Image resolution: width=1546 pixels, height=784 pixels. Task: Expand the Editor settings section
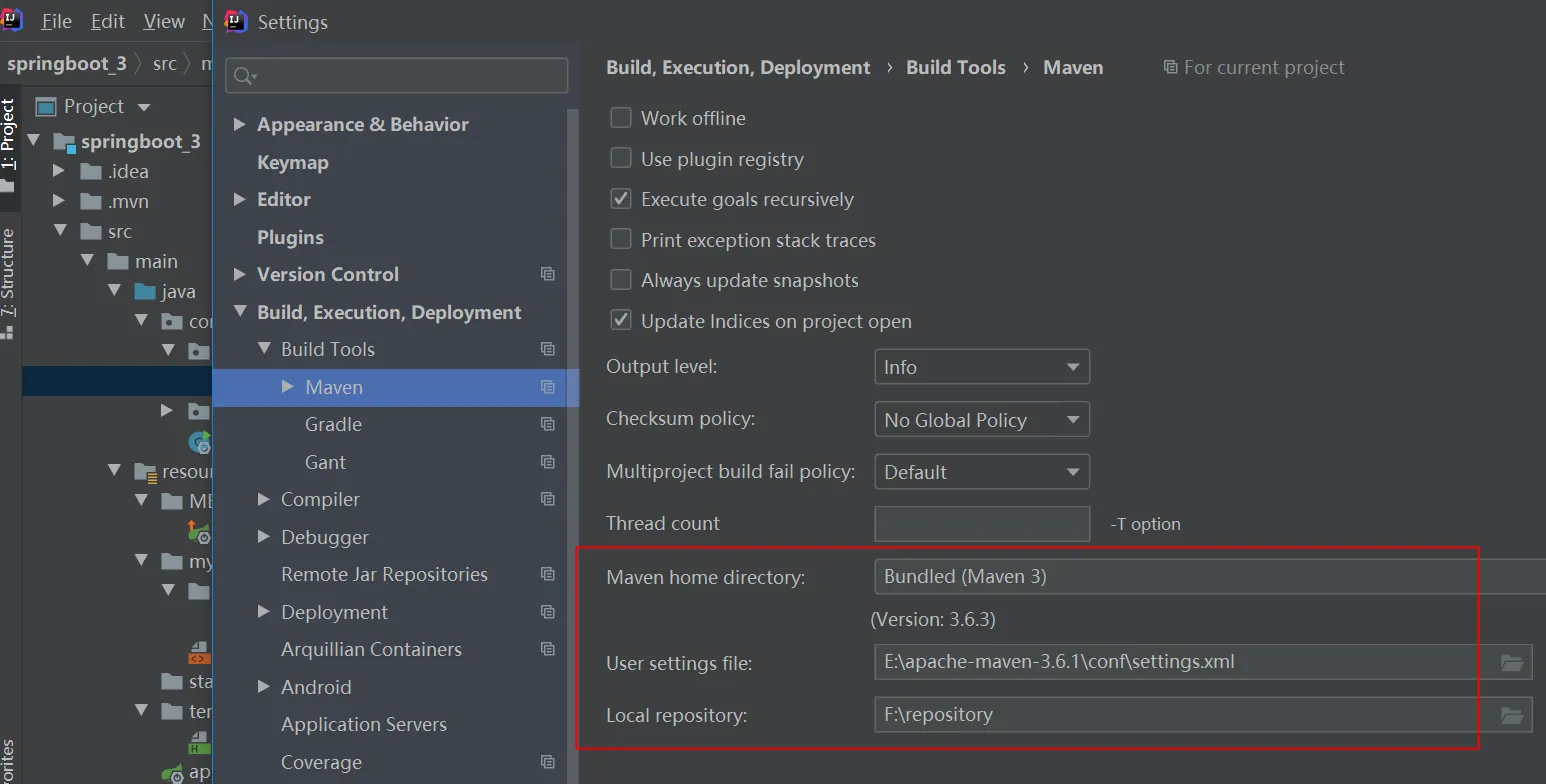tap(239, 199)
